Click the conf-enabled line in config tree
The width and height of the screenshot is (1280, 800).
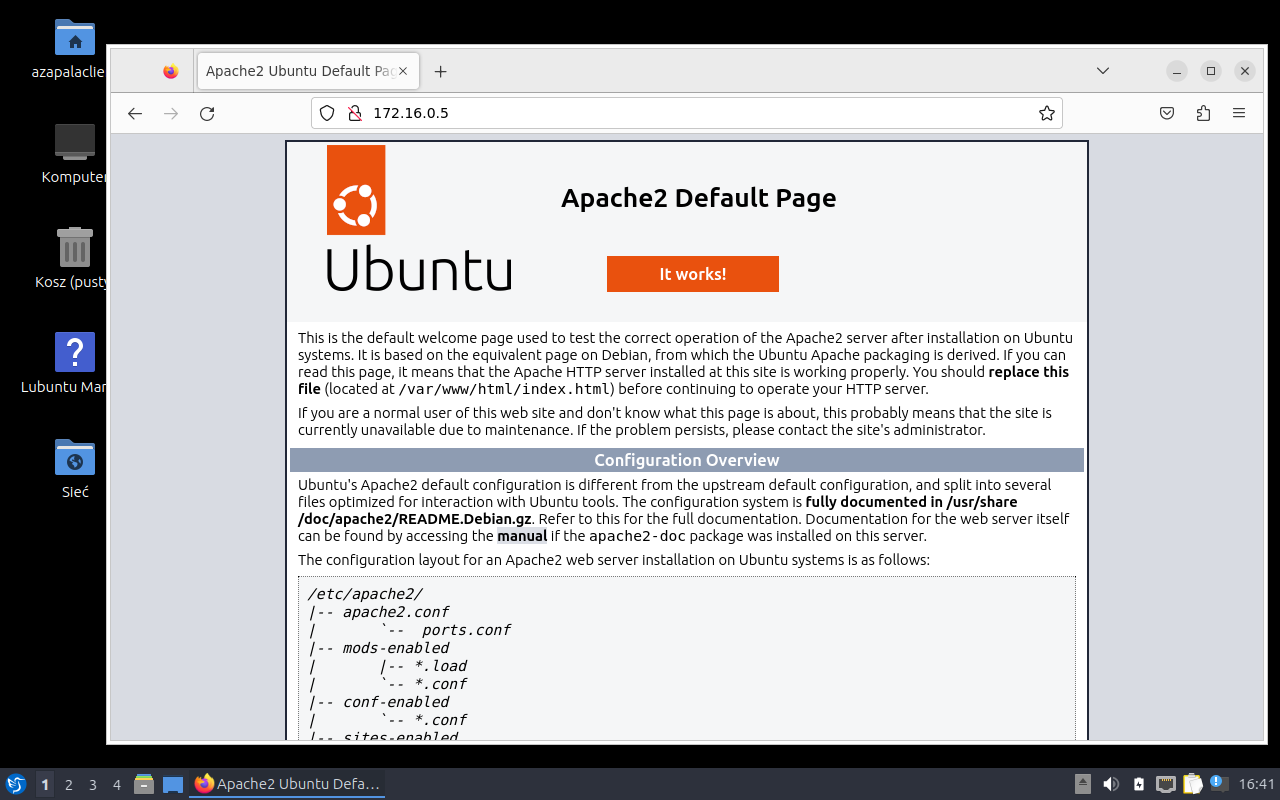coord(395,702)
